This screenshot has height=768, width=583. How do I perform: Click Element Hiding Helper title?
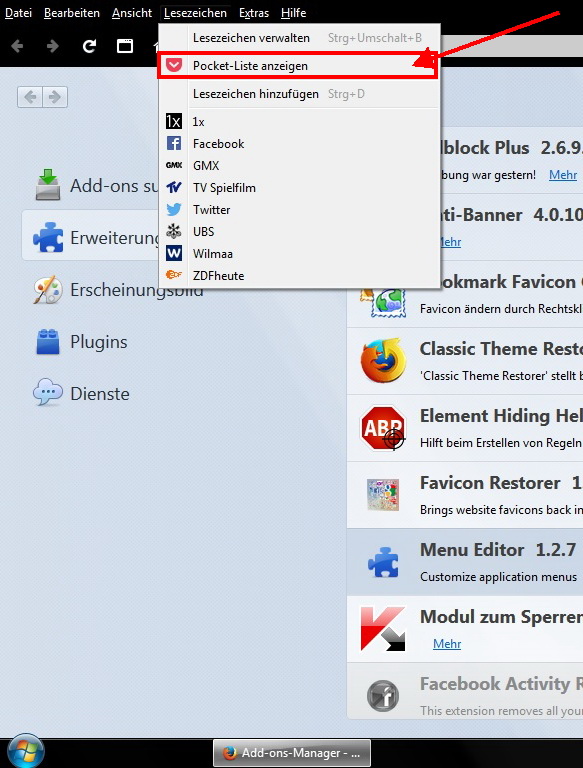pyautogui.click(x=501, y=416)
